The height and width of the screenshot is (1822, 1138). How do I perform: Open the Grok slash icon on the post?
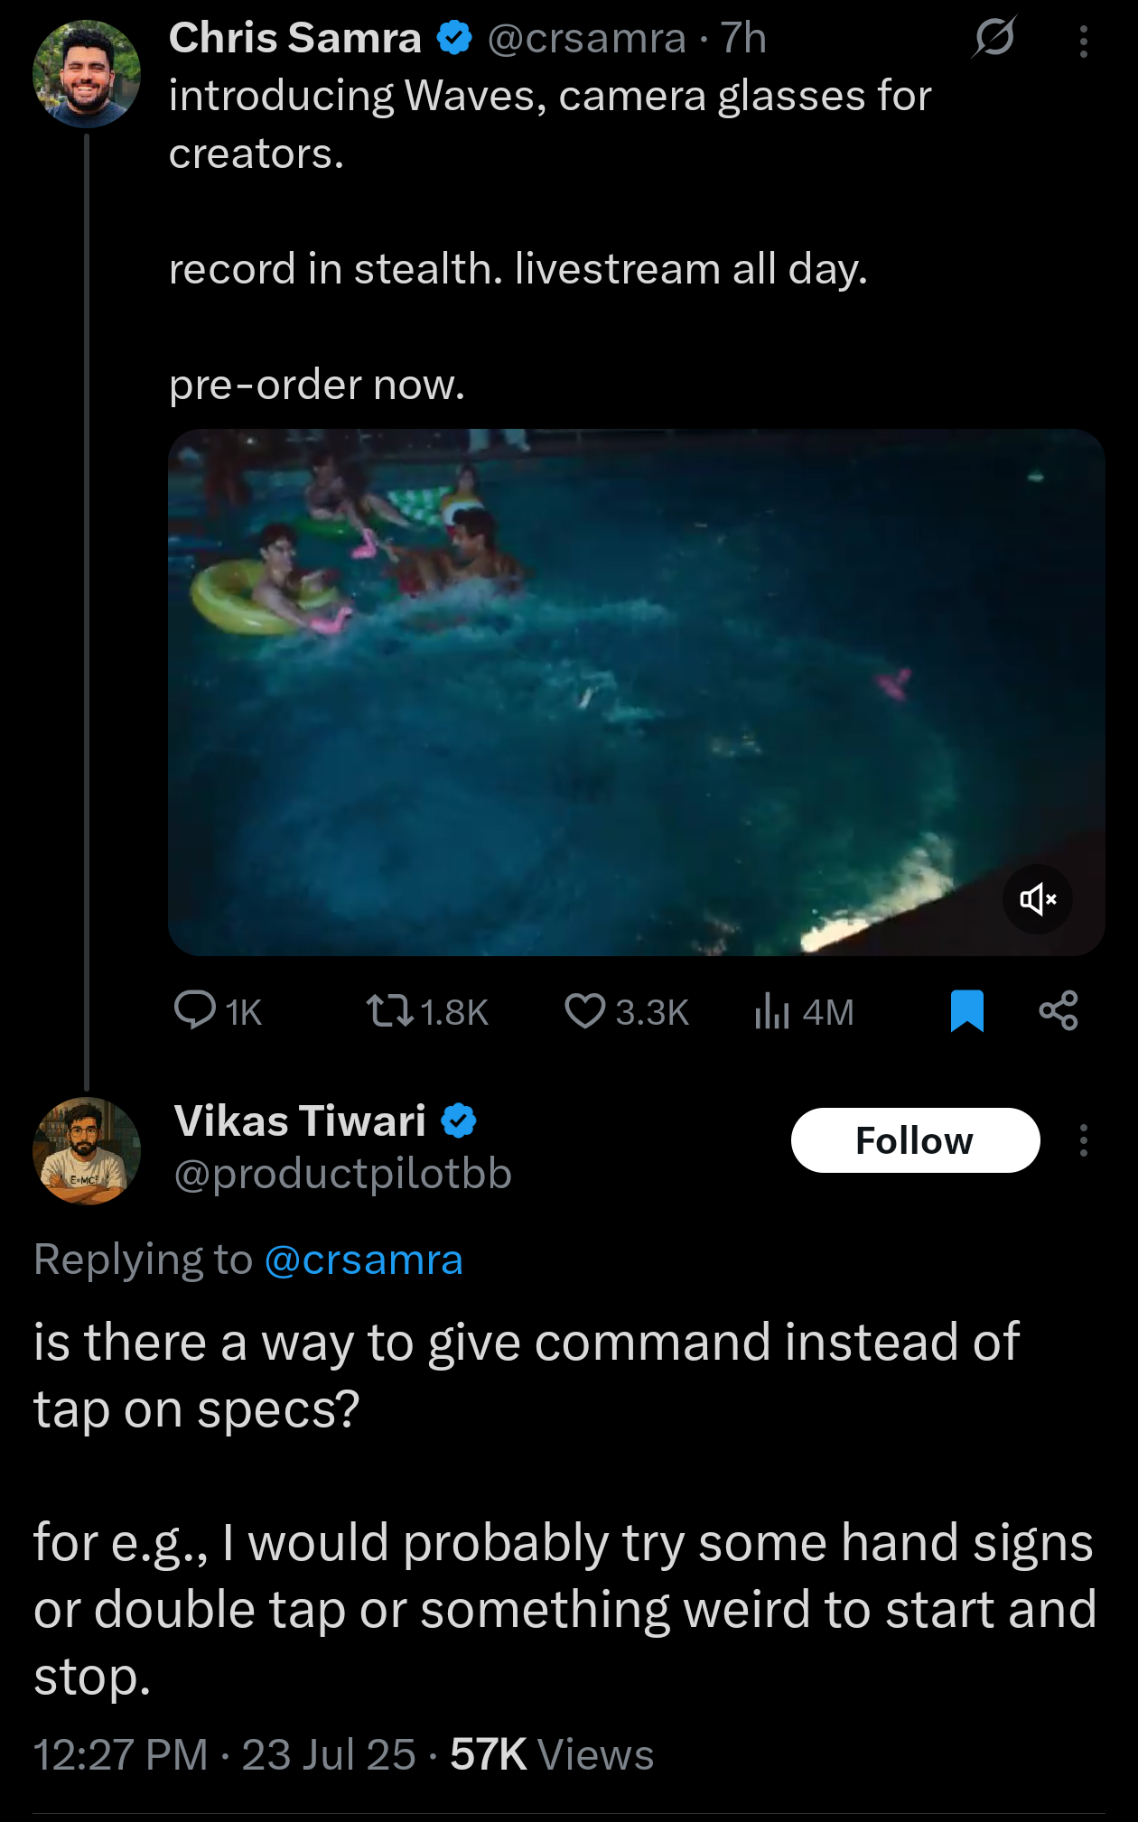pos(994,38)
